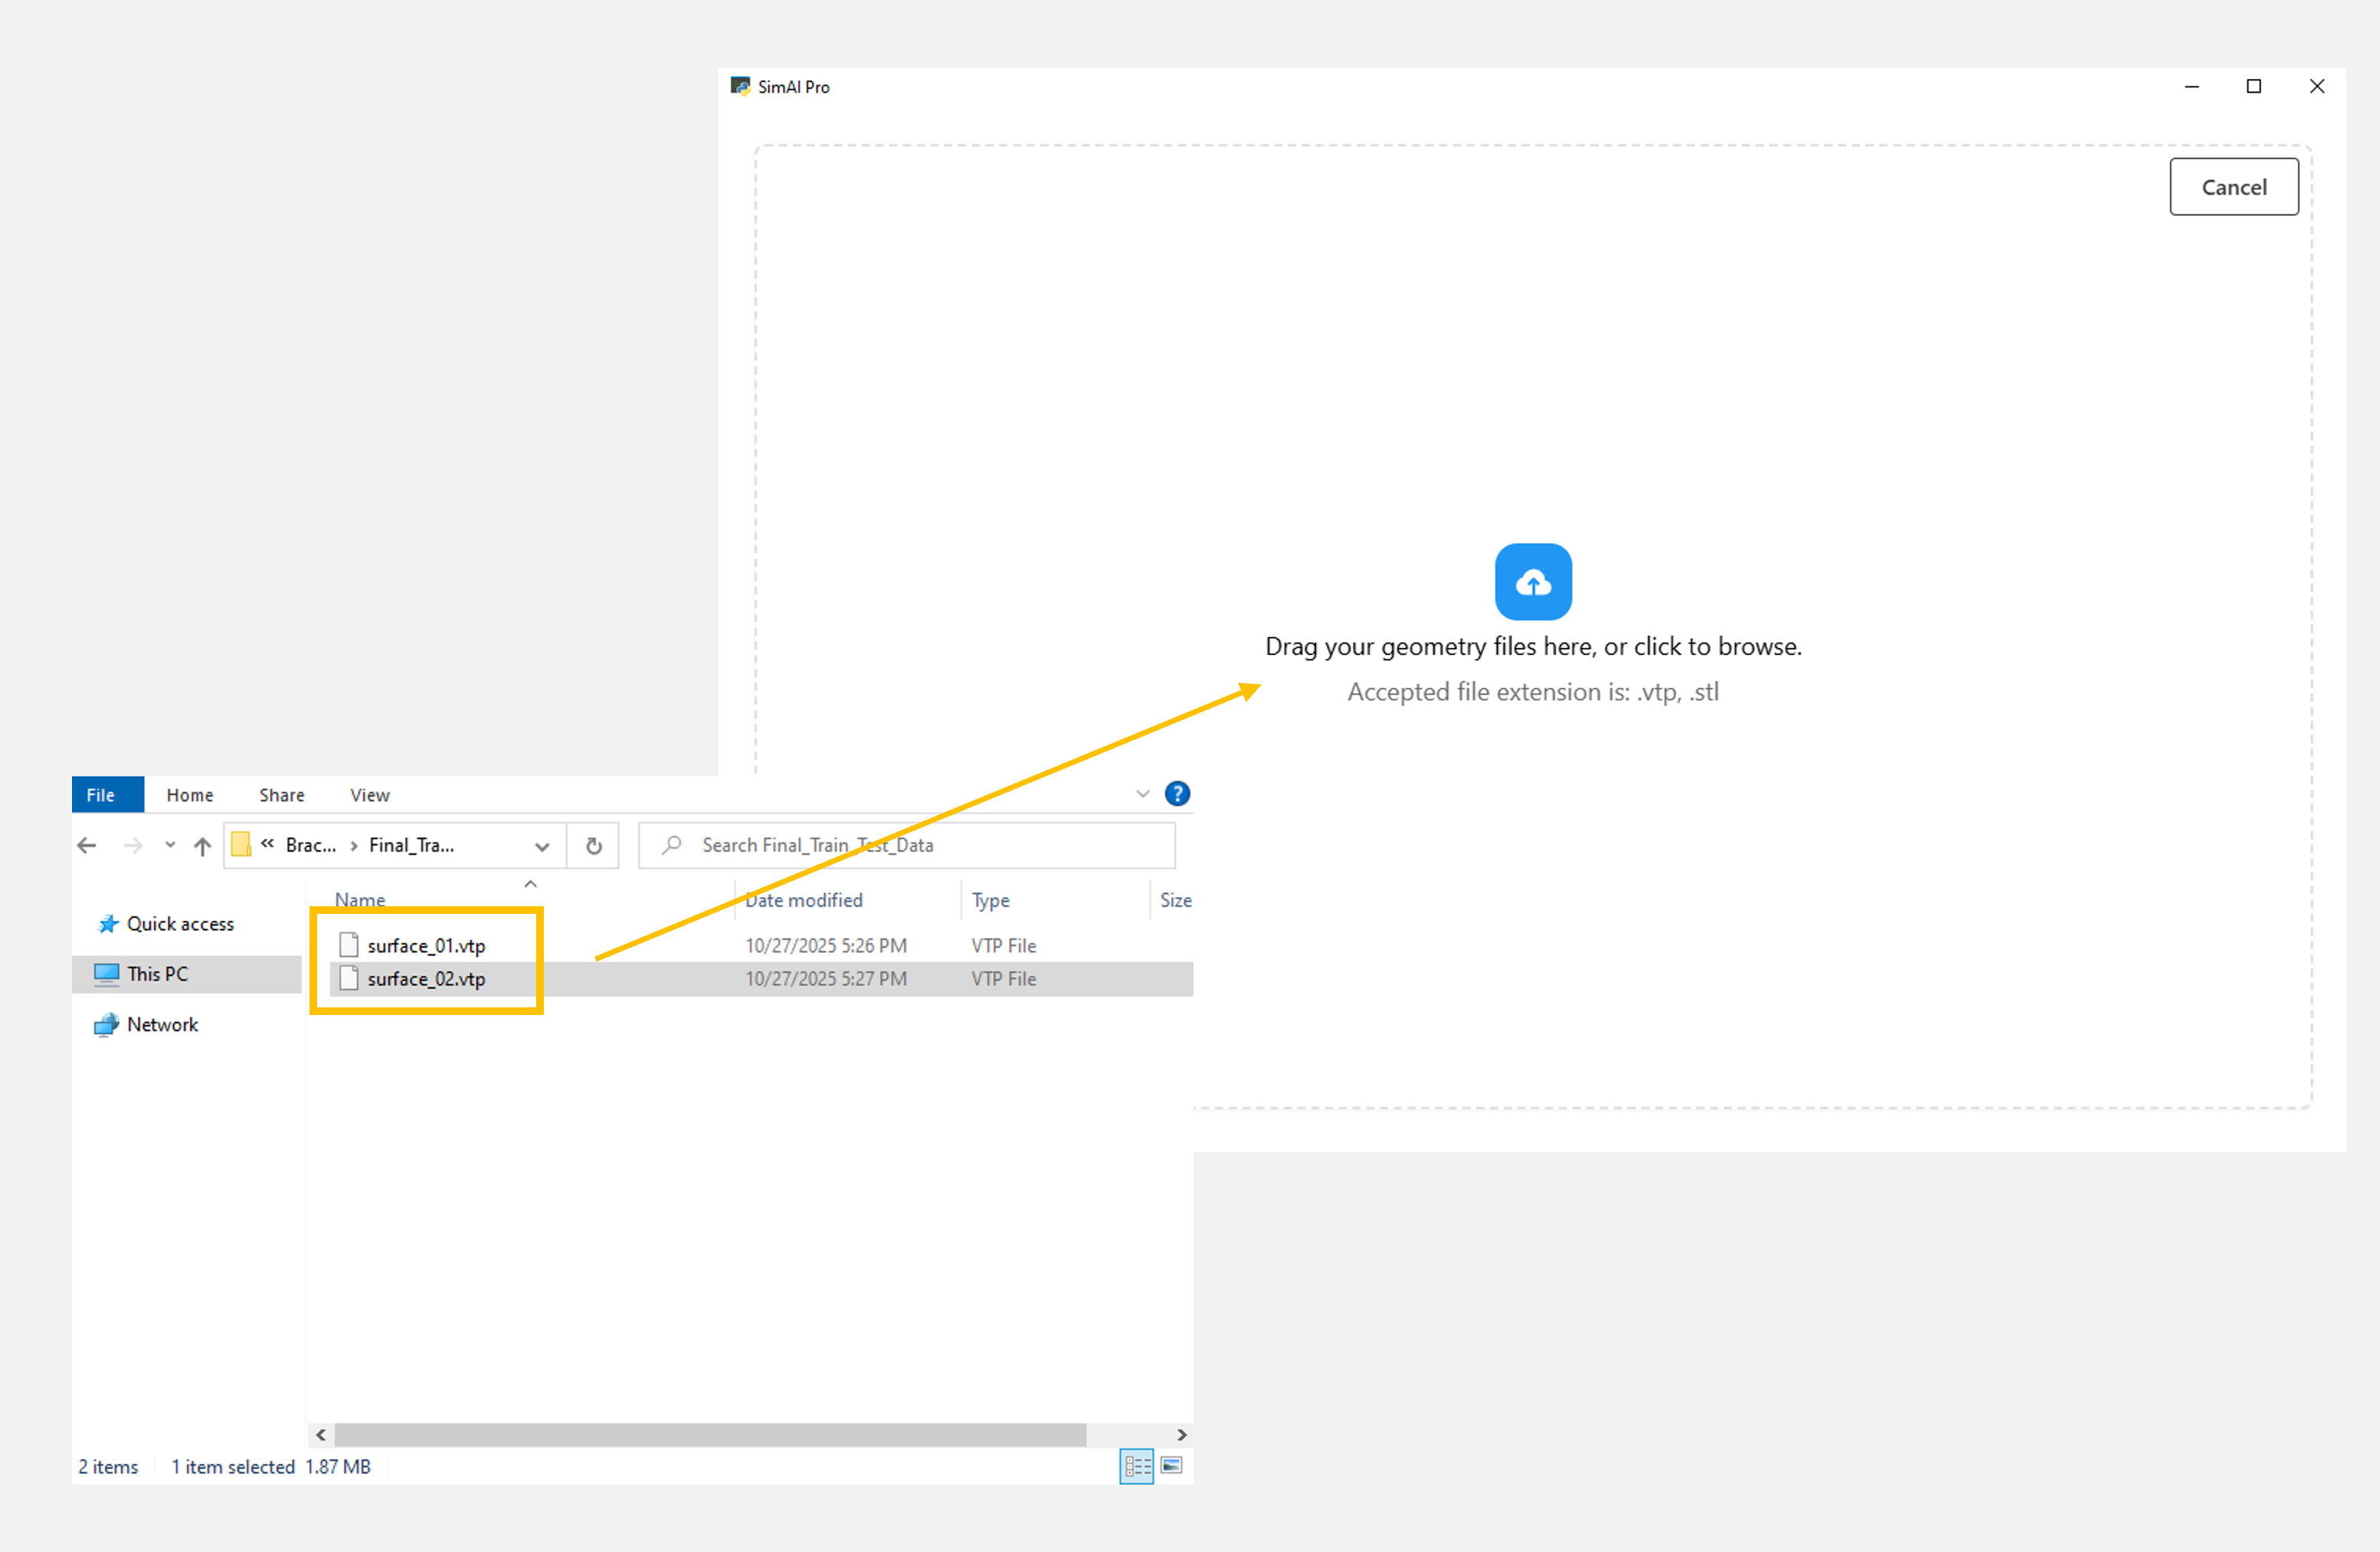
Task: Open the address bar history dropdown
Action: (542, 846)
